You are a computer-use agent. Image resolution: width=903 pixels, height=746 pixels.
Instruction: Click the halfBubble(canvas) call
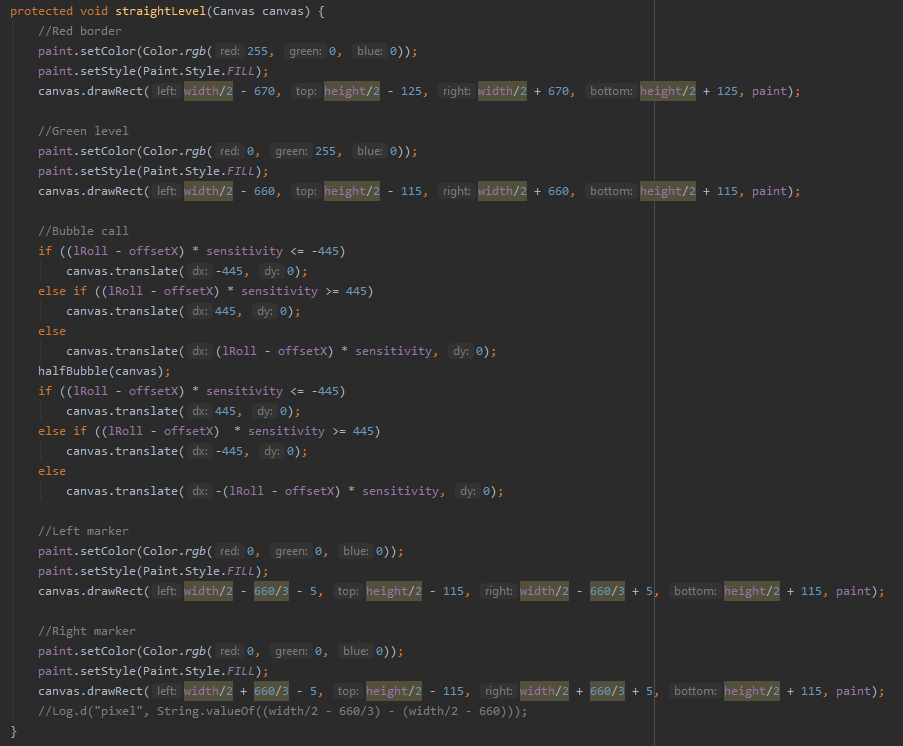click(x=101, y=371)
